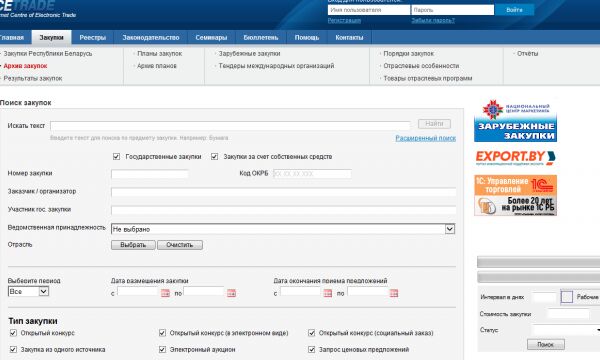This screenshot has width=600, height=360.
Task: Click Участник гос. закупки input field
Action: [284, 210]
